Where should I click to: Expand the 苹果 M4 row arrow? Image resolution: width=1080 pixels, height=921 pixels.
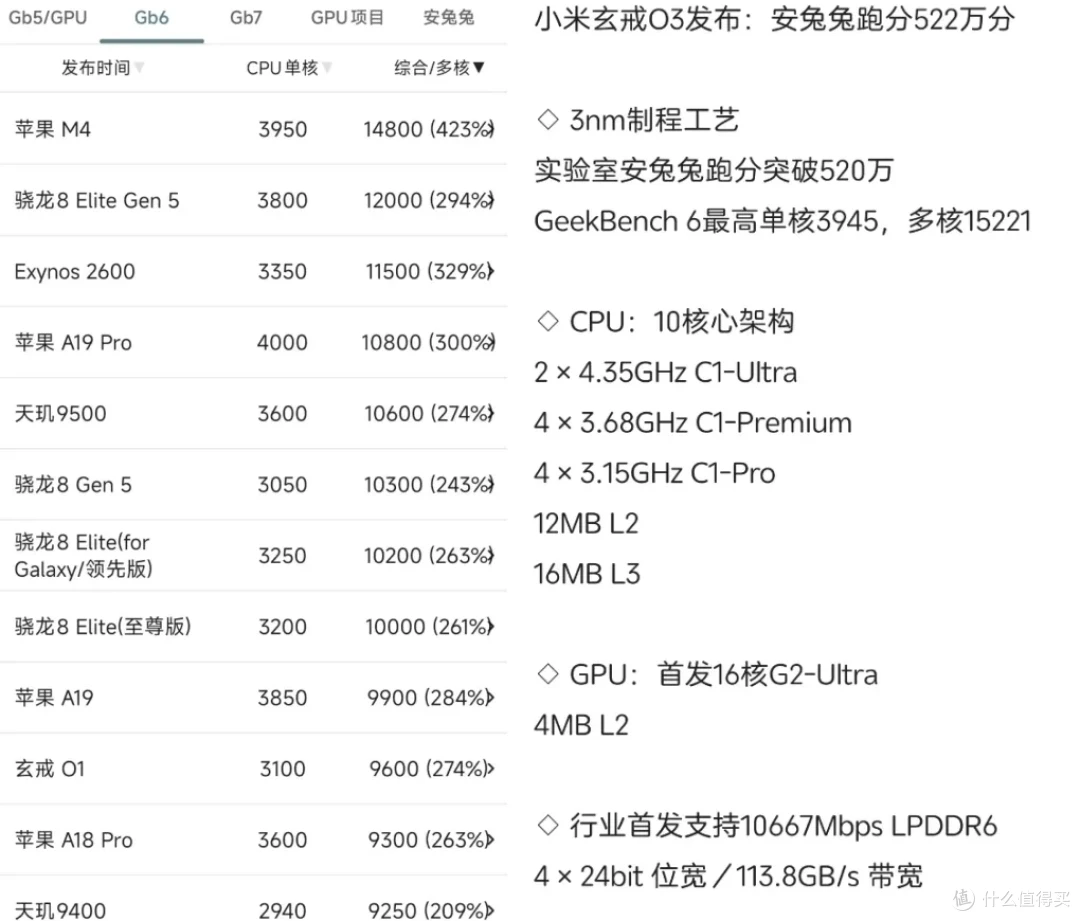tap(490, 130)
